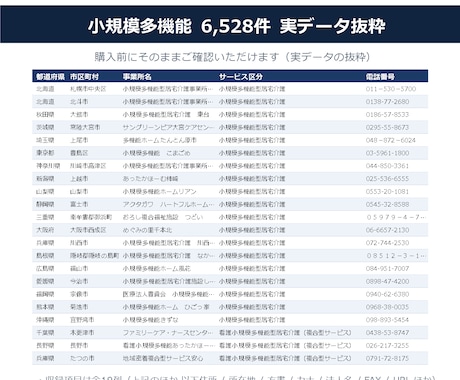The width and height of the screenshot is (460, 380).
Task: Click the 事業所名 column header
Action: (137, 77)
